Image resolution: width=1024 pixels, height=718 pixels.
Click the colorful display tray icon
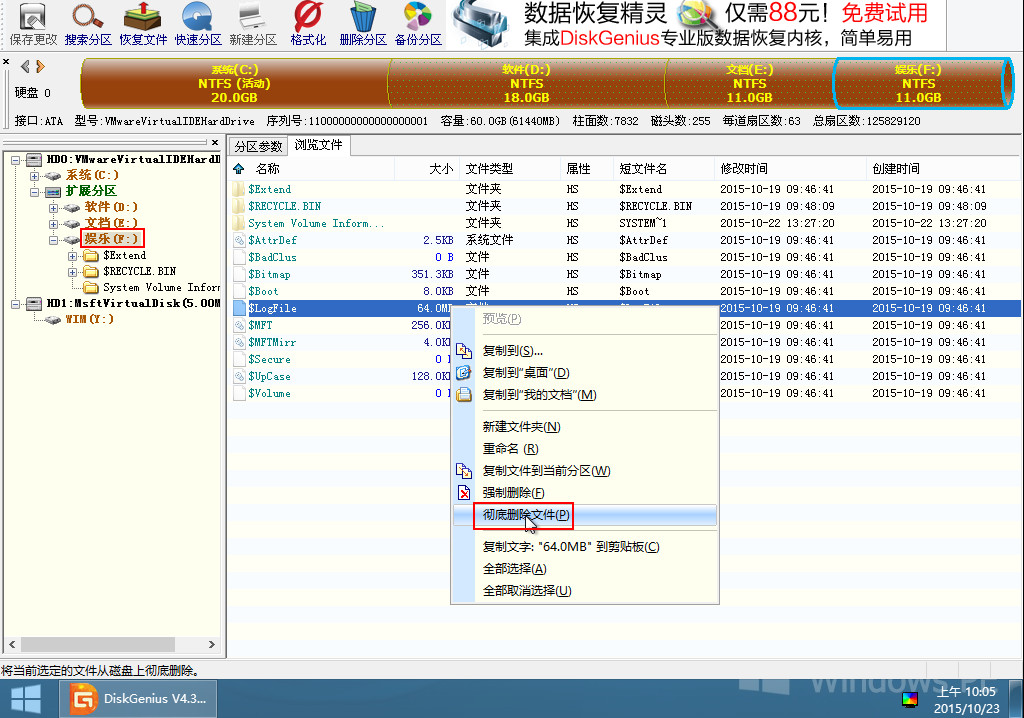[910, 700]
